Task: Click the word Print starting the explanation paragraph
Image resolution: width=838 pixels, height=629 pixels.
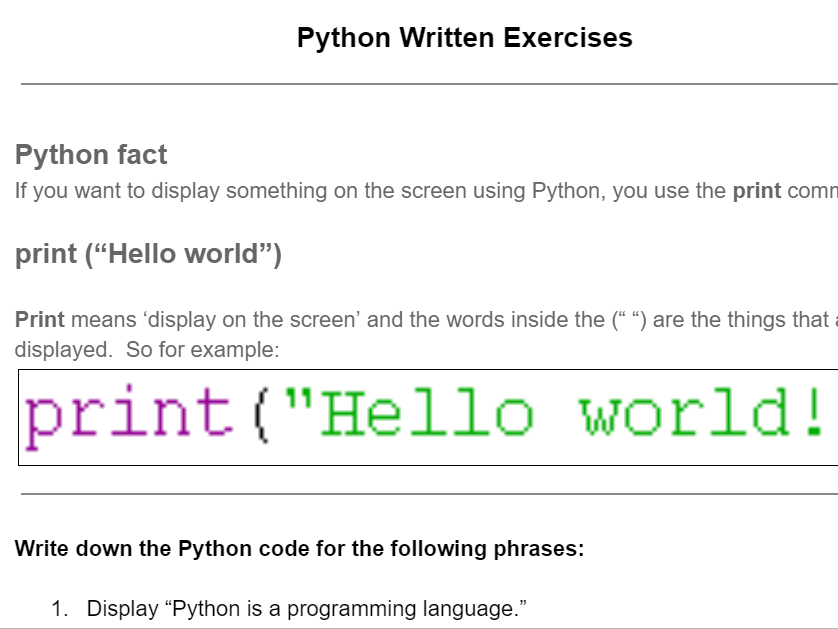Action: click(x=38, y=319)
